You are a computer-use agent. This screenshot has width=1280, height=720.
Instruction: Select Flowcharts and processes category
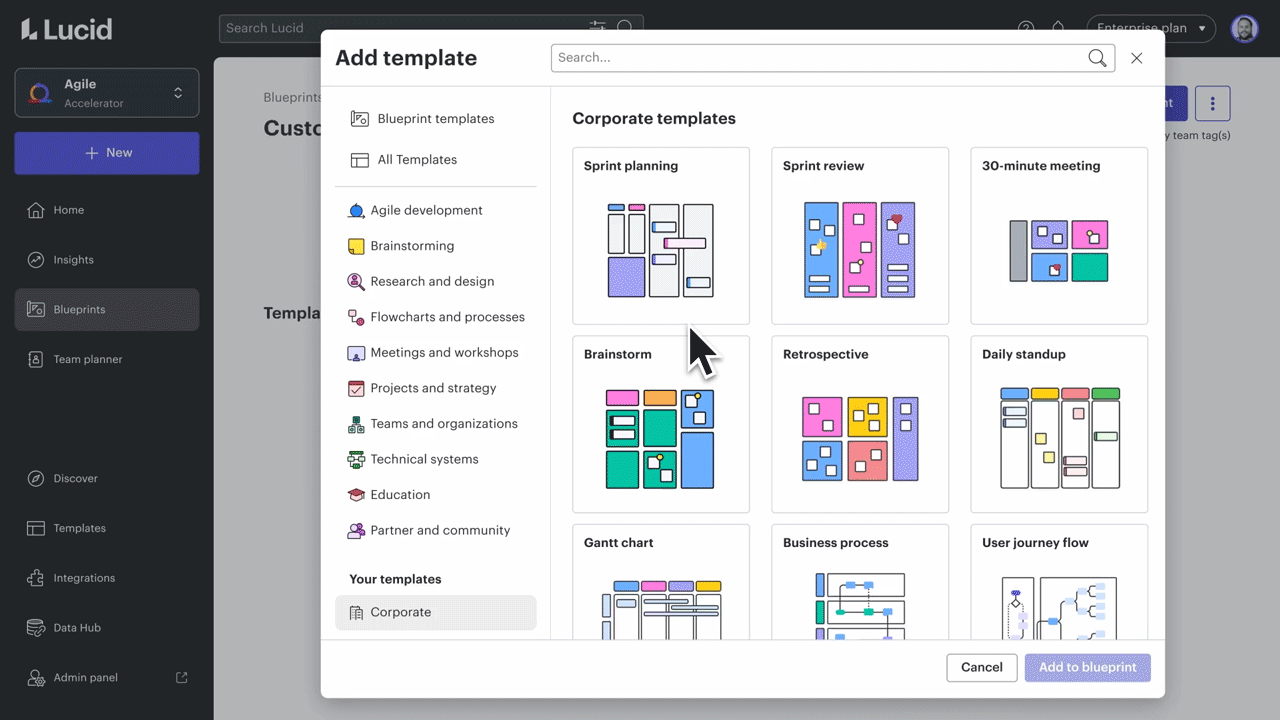pos(356,317)
